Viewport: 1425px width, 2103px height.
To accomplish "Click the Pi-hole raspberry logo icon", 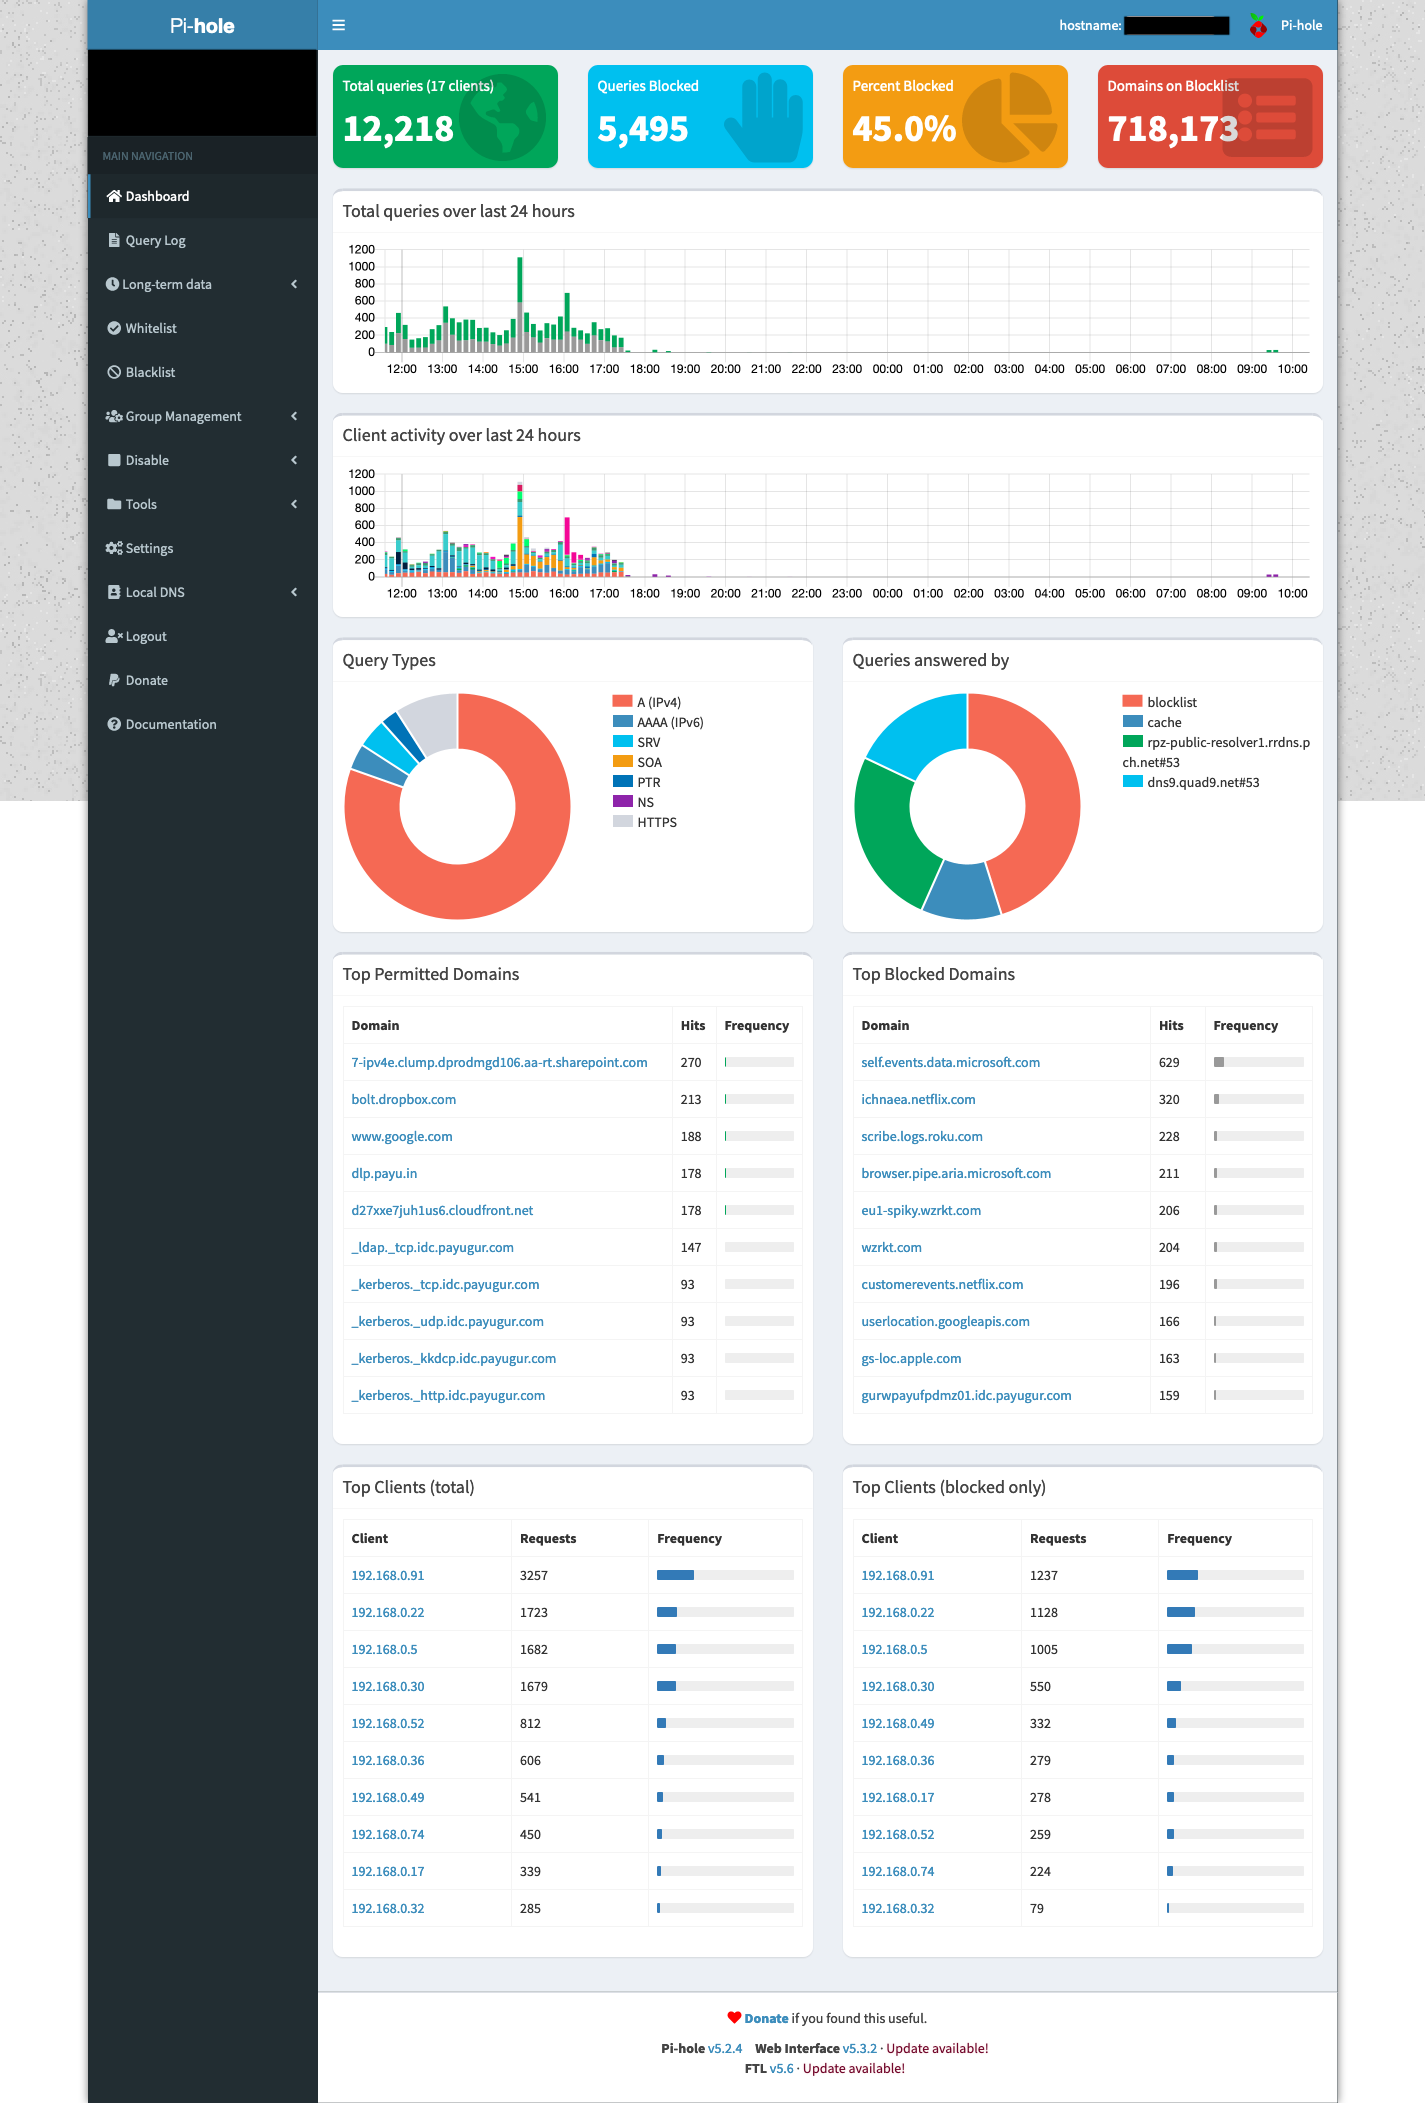I will coord(1258,26).
